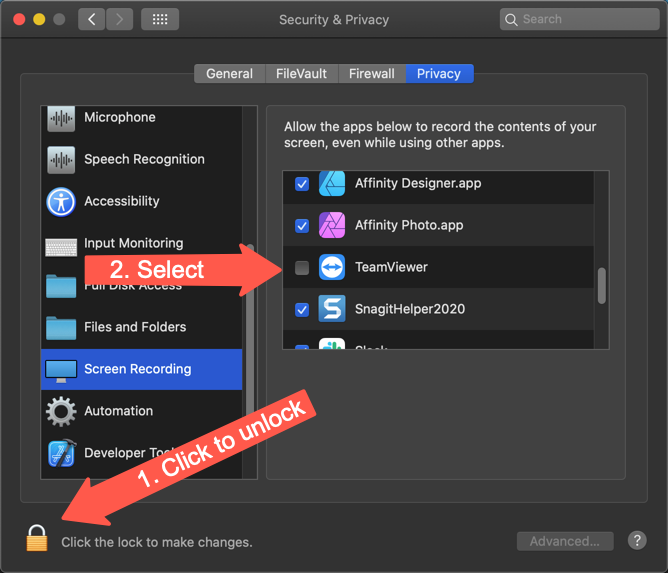The width and height of the screenshot is (668, 573).
Task: Click inside the Search field
Action: (x=579, y=19)
